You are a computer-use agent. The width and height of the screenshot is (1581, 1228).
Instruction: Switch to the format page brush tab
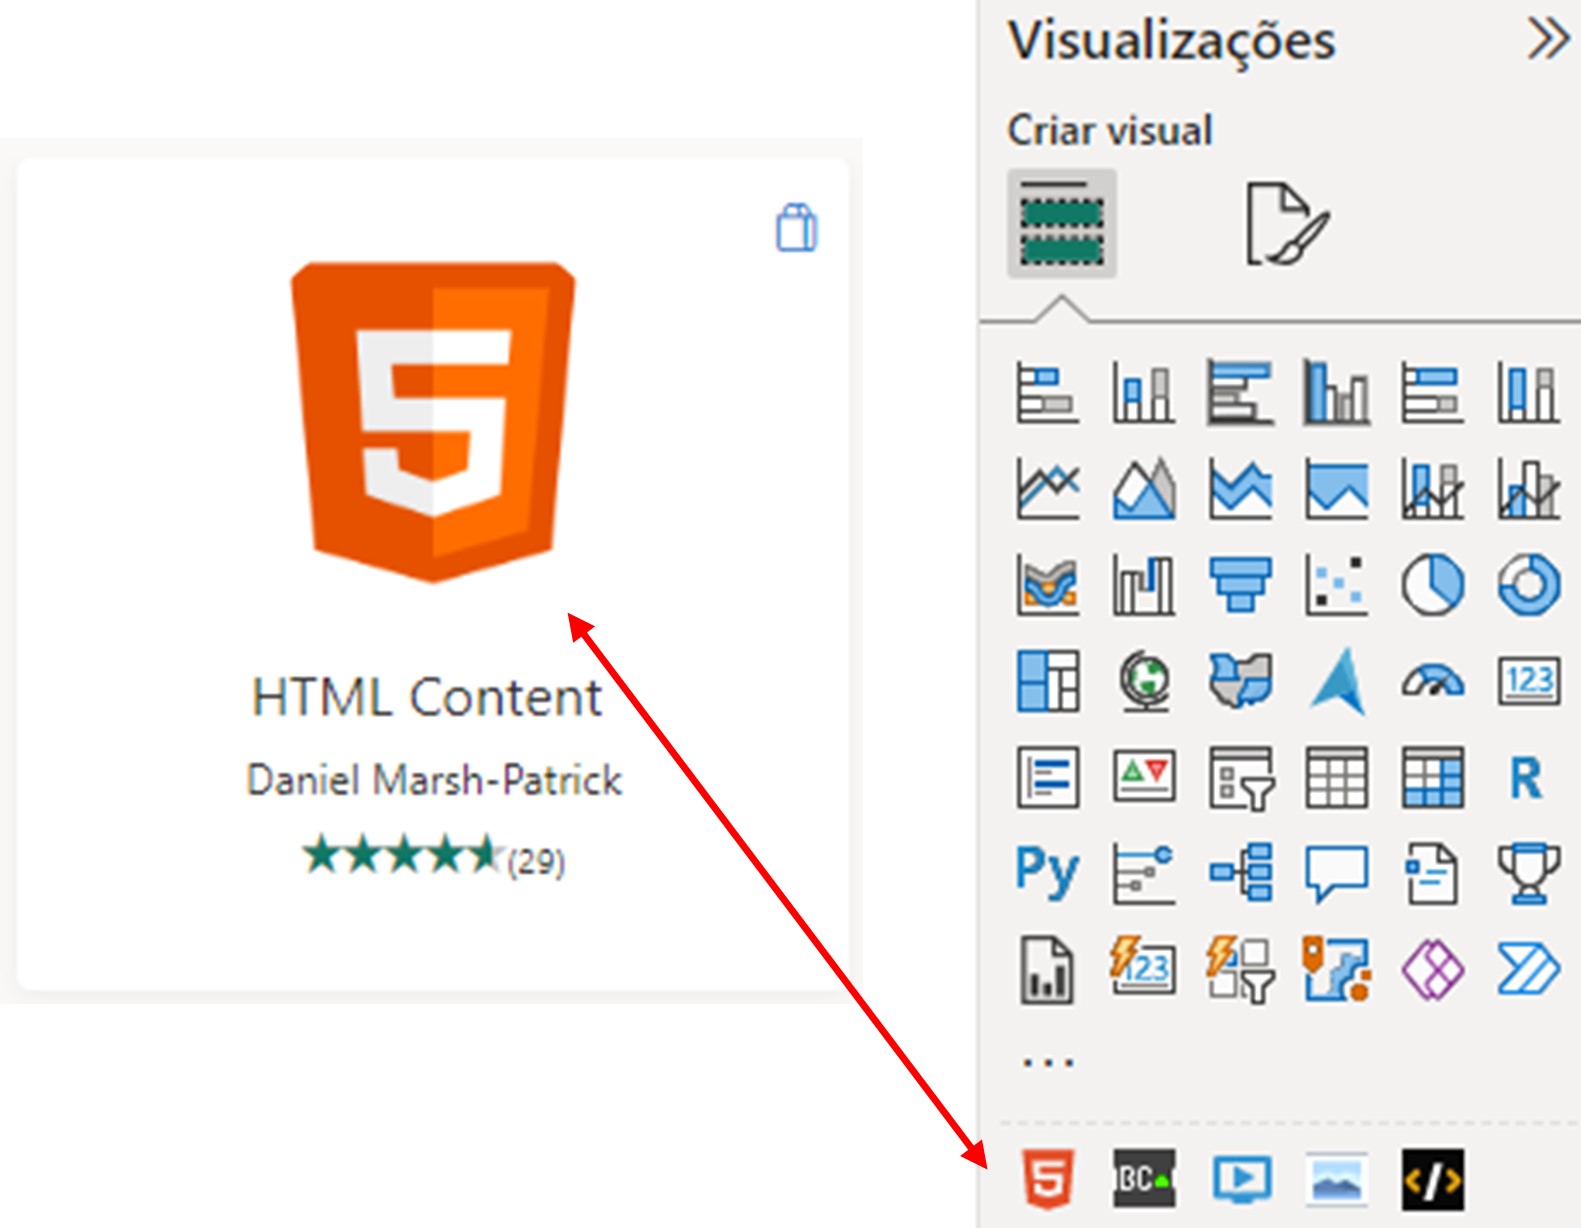1286,223
